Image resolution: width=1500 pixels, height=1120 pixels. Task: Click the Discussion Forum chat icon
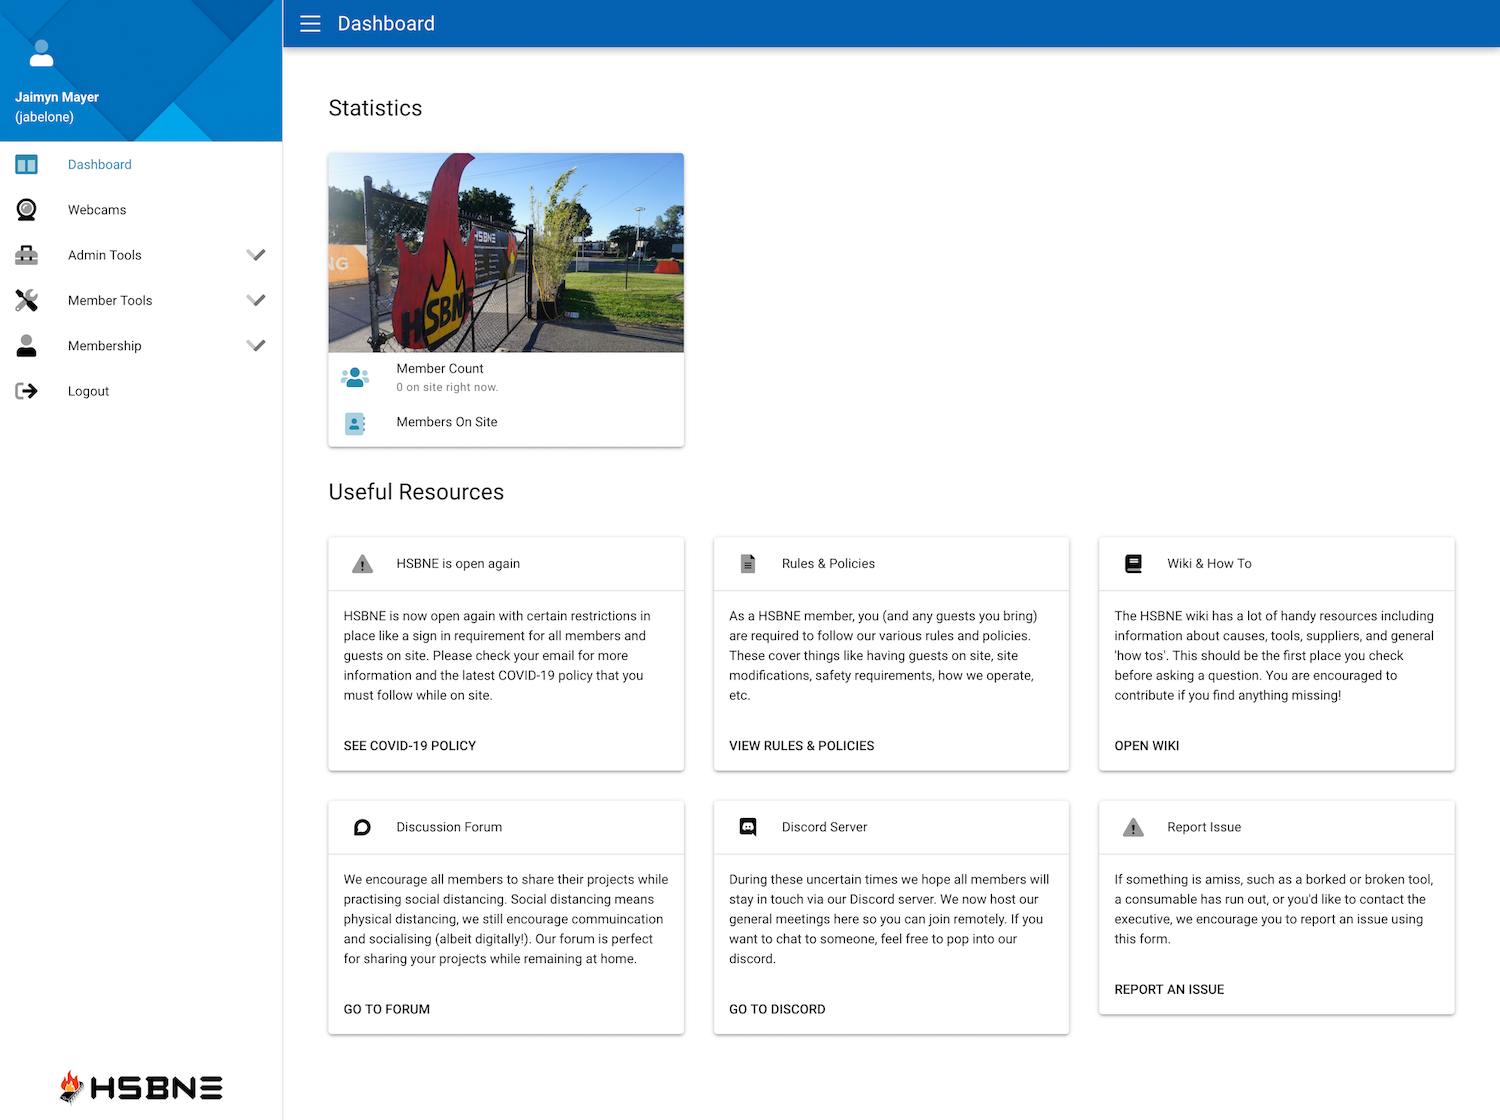(x=363, y=827)
